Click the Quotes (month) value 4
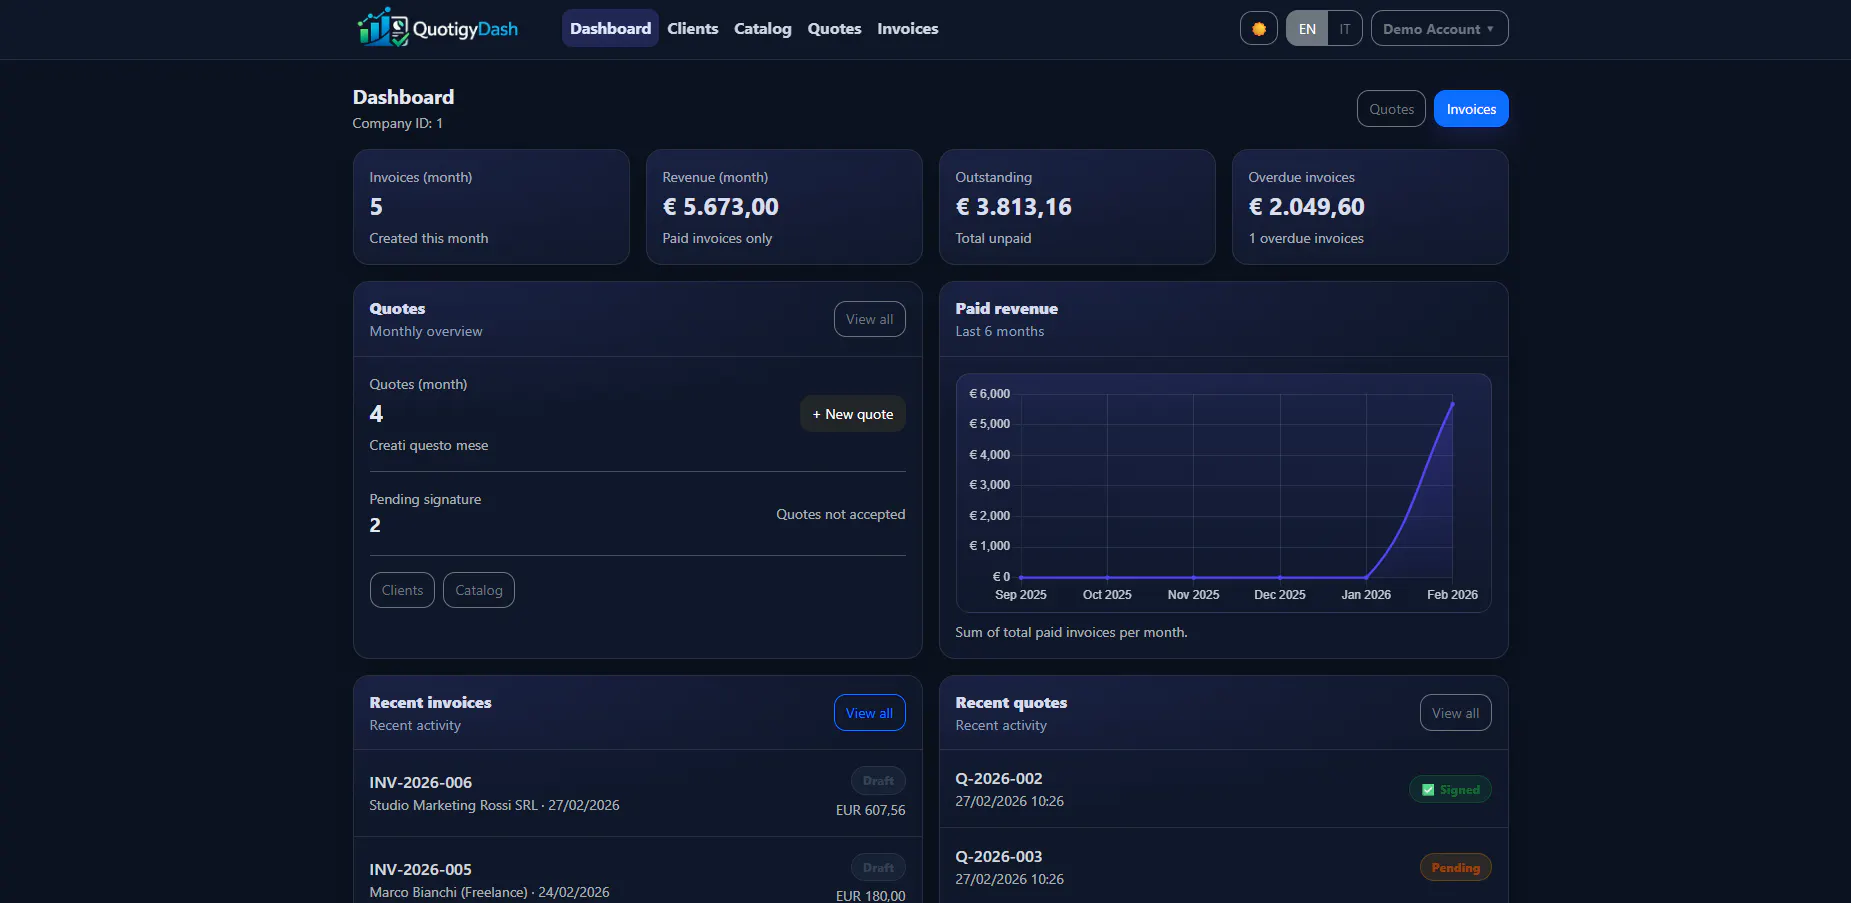1851x903 pixels. [x=376, y=414]
